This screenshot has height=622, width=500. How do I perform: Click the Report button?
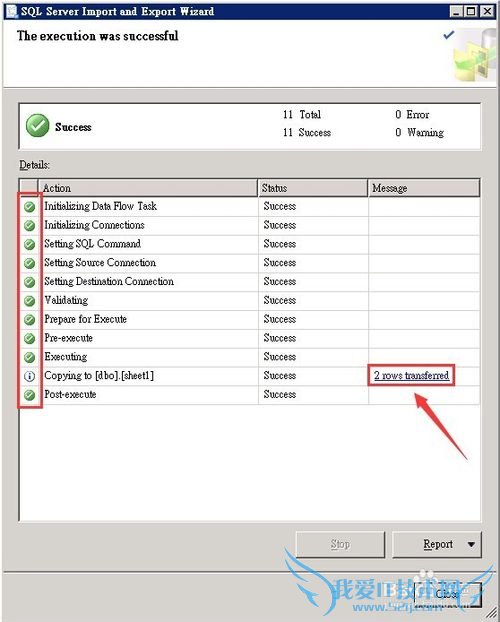[437, 545]
